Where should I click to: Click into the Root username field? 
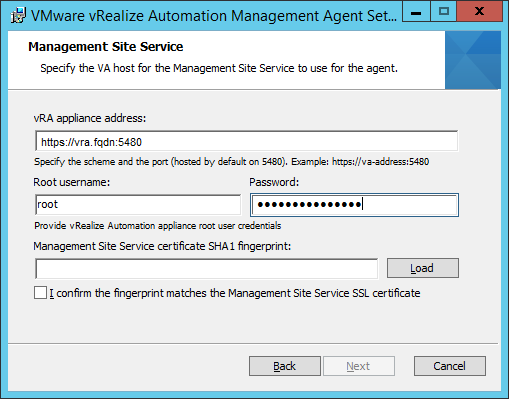click(x=138, y=205)
